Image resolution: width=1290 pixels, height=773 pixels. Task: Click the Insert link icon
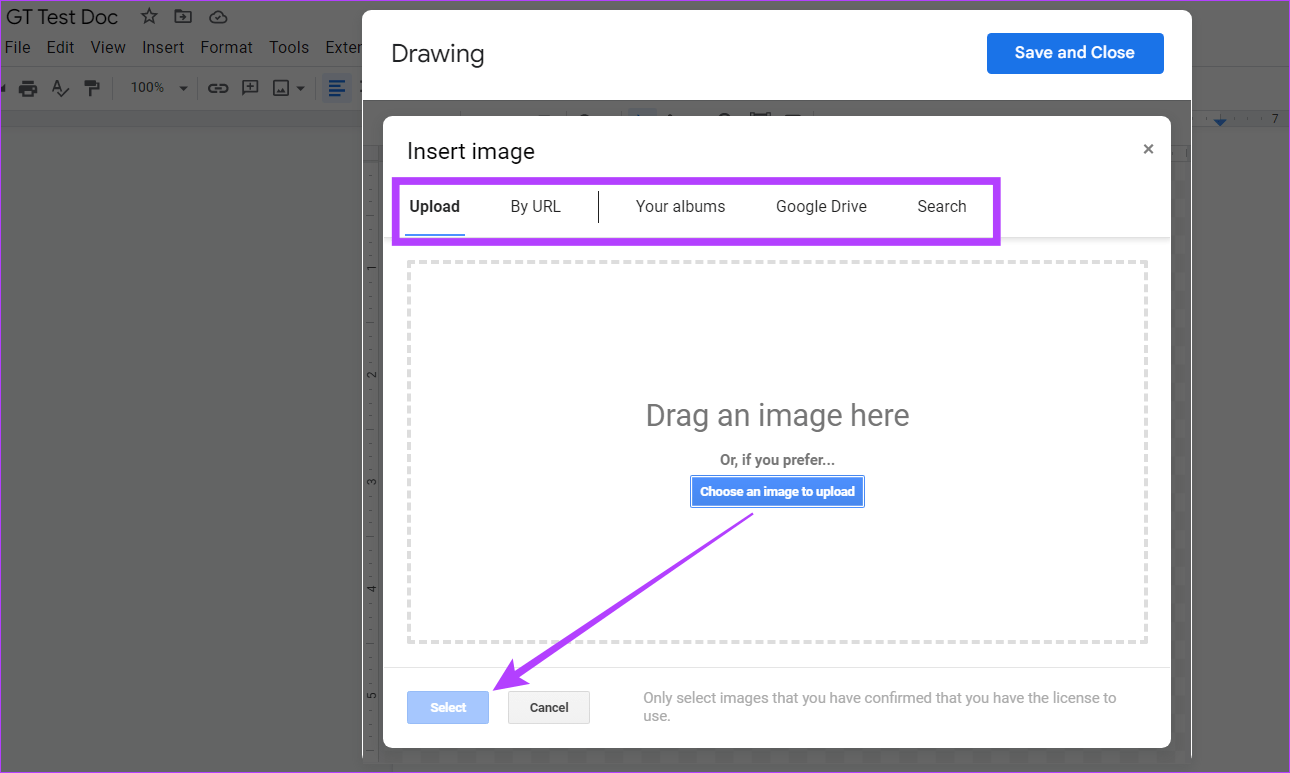click(x=218, y=88)
